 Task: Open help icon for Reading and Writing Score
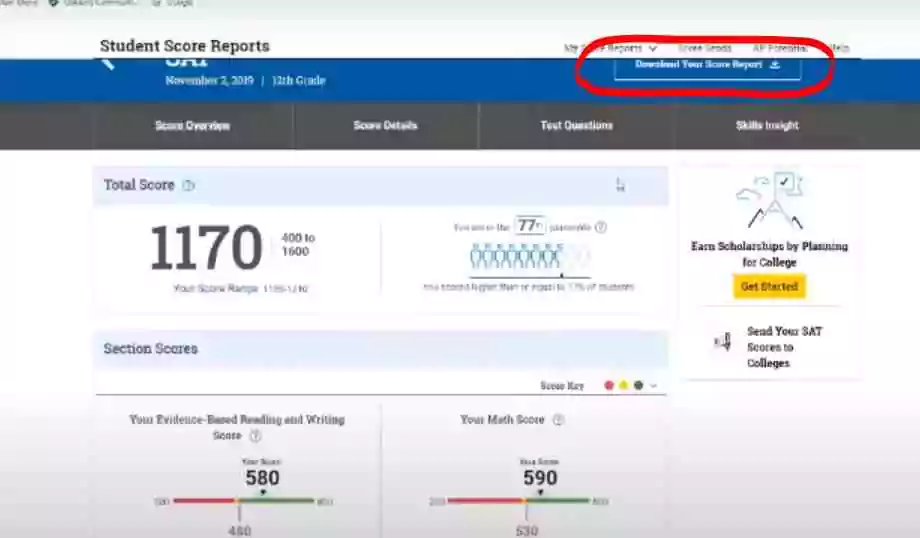[255, 436]
